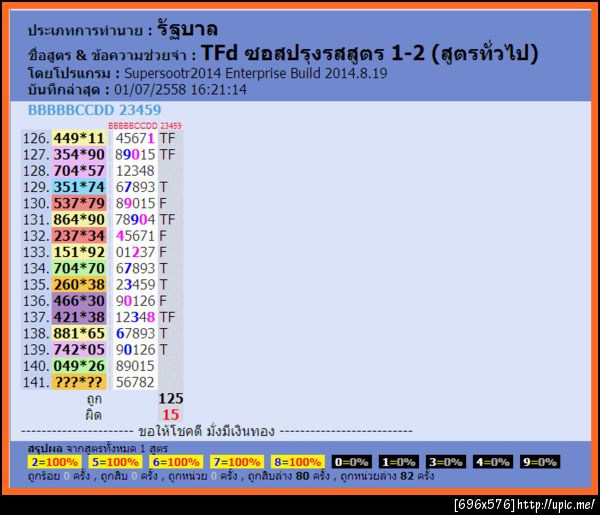Click the 5=100% yellow summary badge
Image resolution: width=600 pixels, height=515 pixels.
coord(115,462)
